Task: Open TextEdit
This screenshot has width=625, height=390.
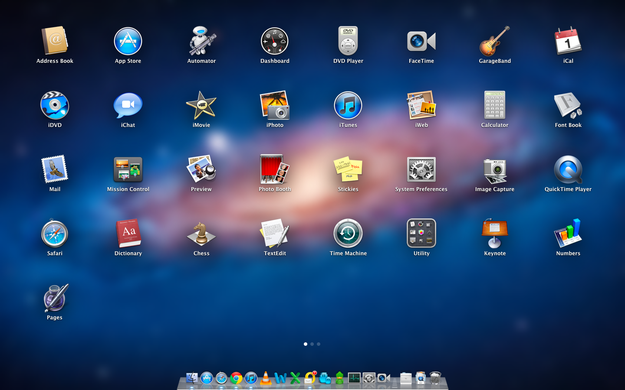Action: pyautogui.click(x=275, y=233)
